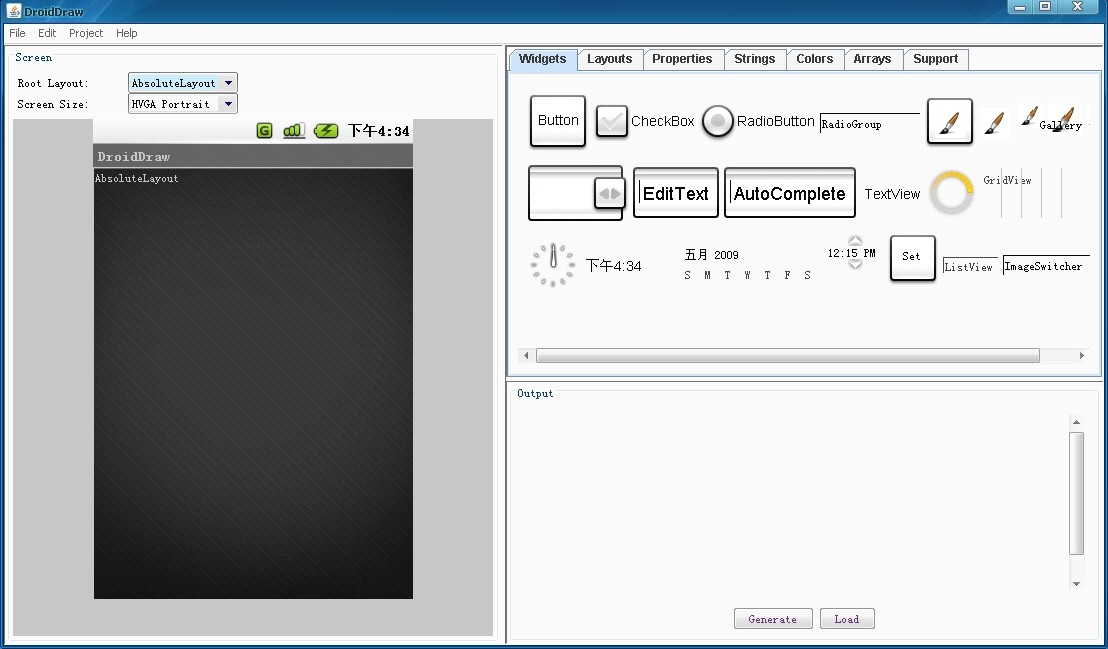Click the time picker up arrow

click(855, 241)
